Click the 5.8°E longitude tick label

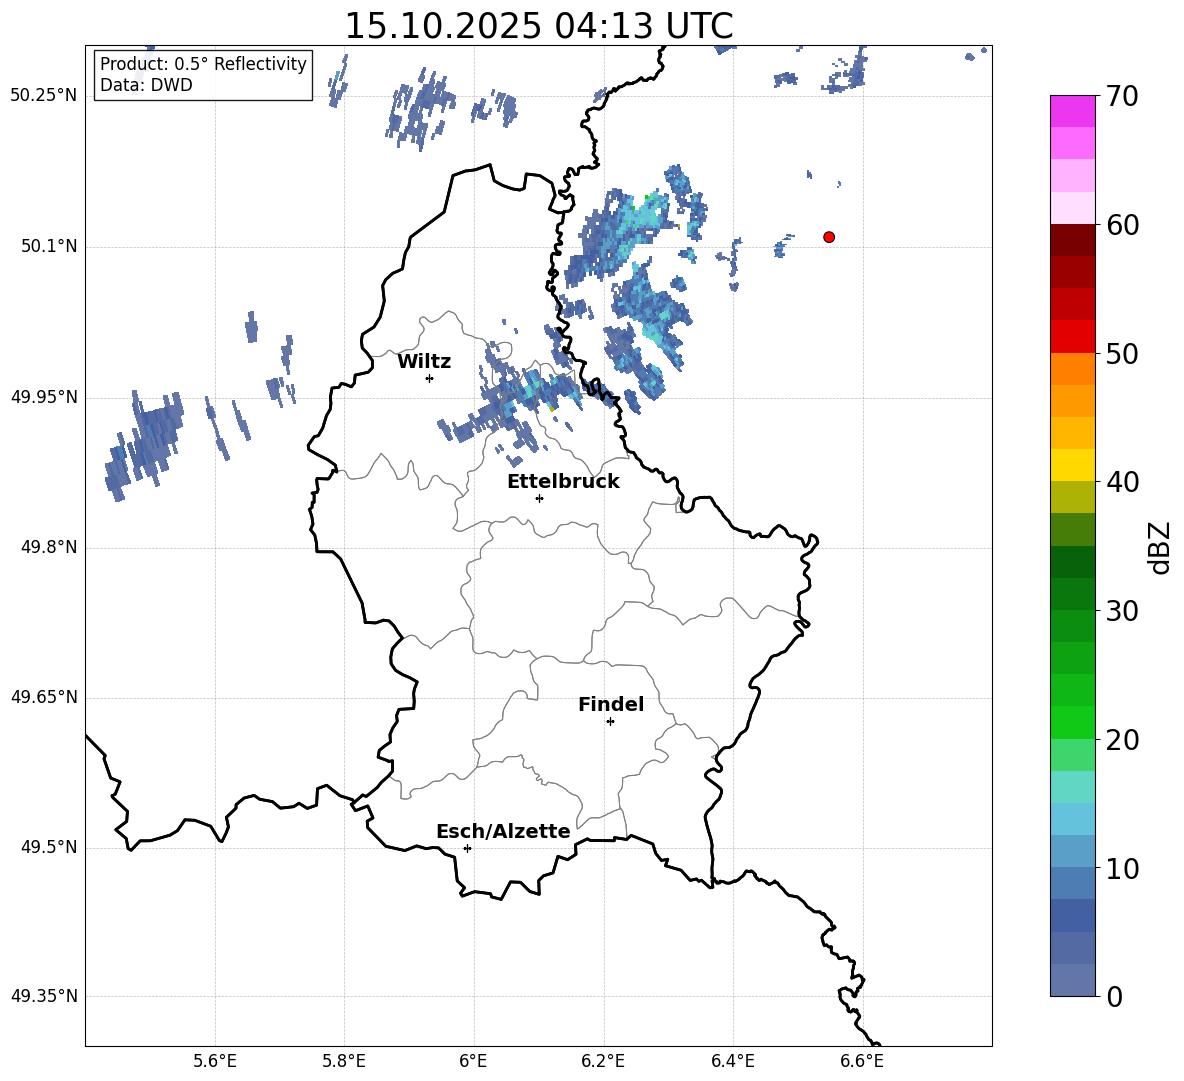(x=344, y=1061)
